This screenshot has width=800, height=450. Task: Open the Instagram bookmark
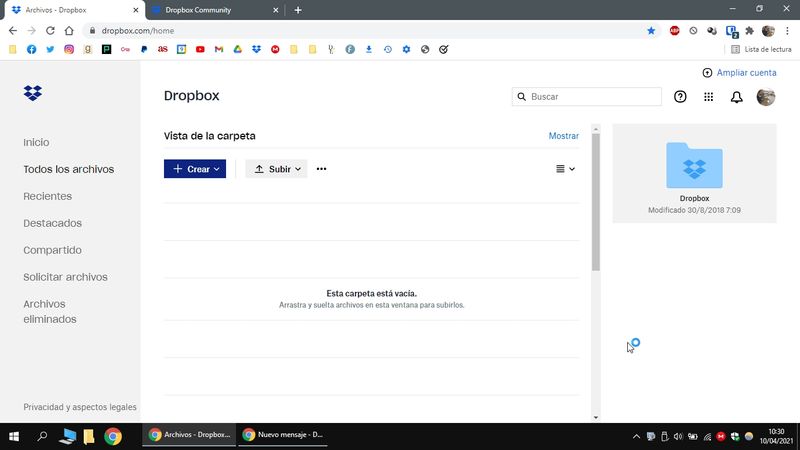click(x=69, y=49)
